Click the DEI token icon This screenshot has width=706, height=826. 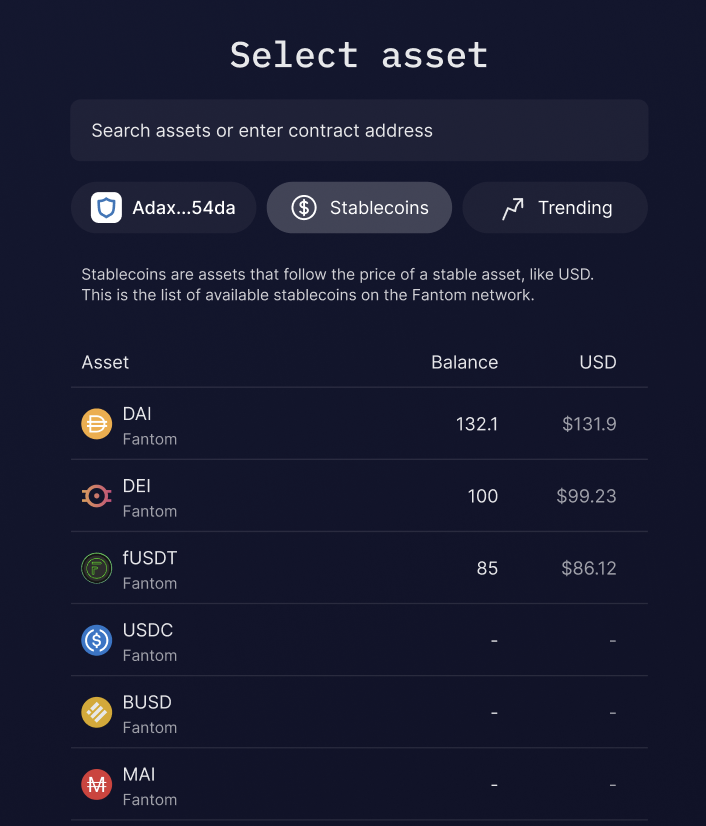coord(96,496)
